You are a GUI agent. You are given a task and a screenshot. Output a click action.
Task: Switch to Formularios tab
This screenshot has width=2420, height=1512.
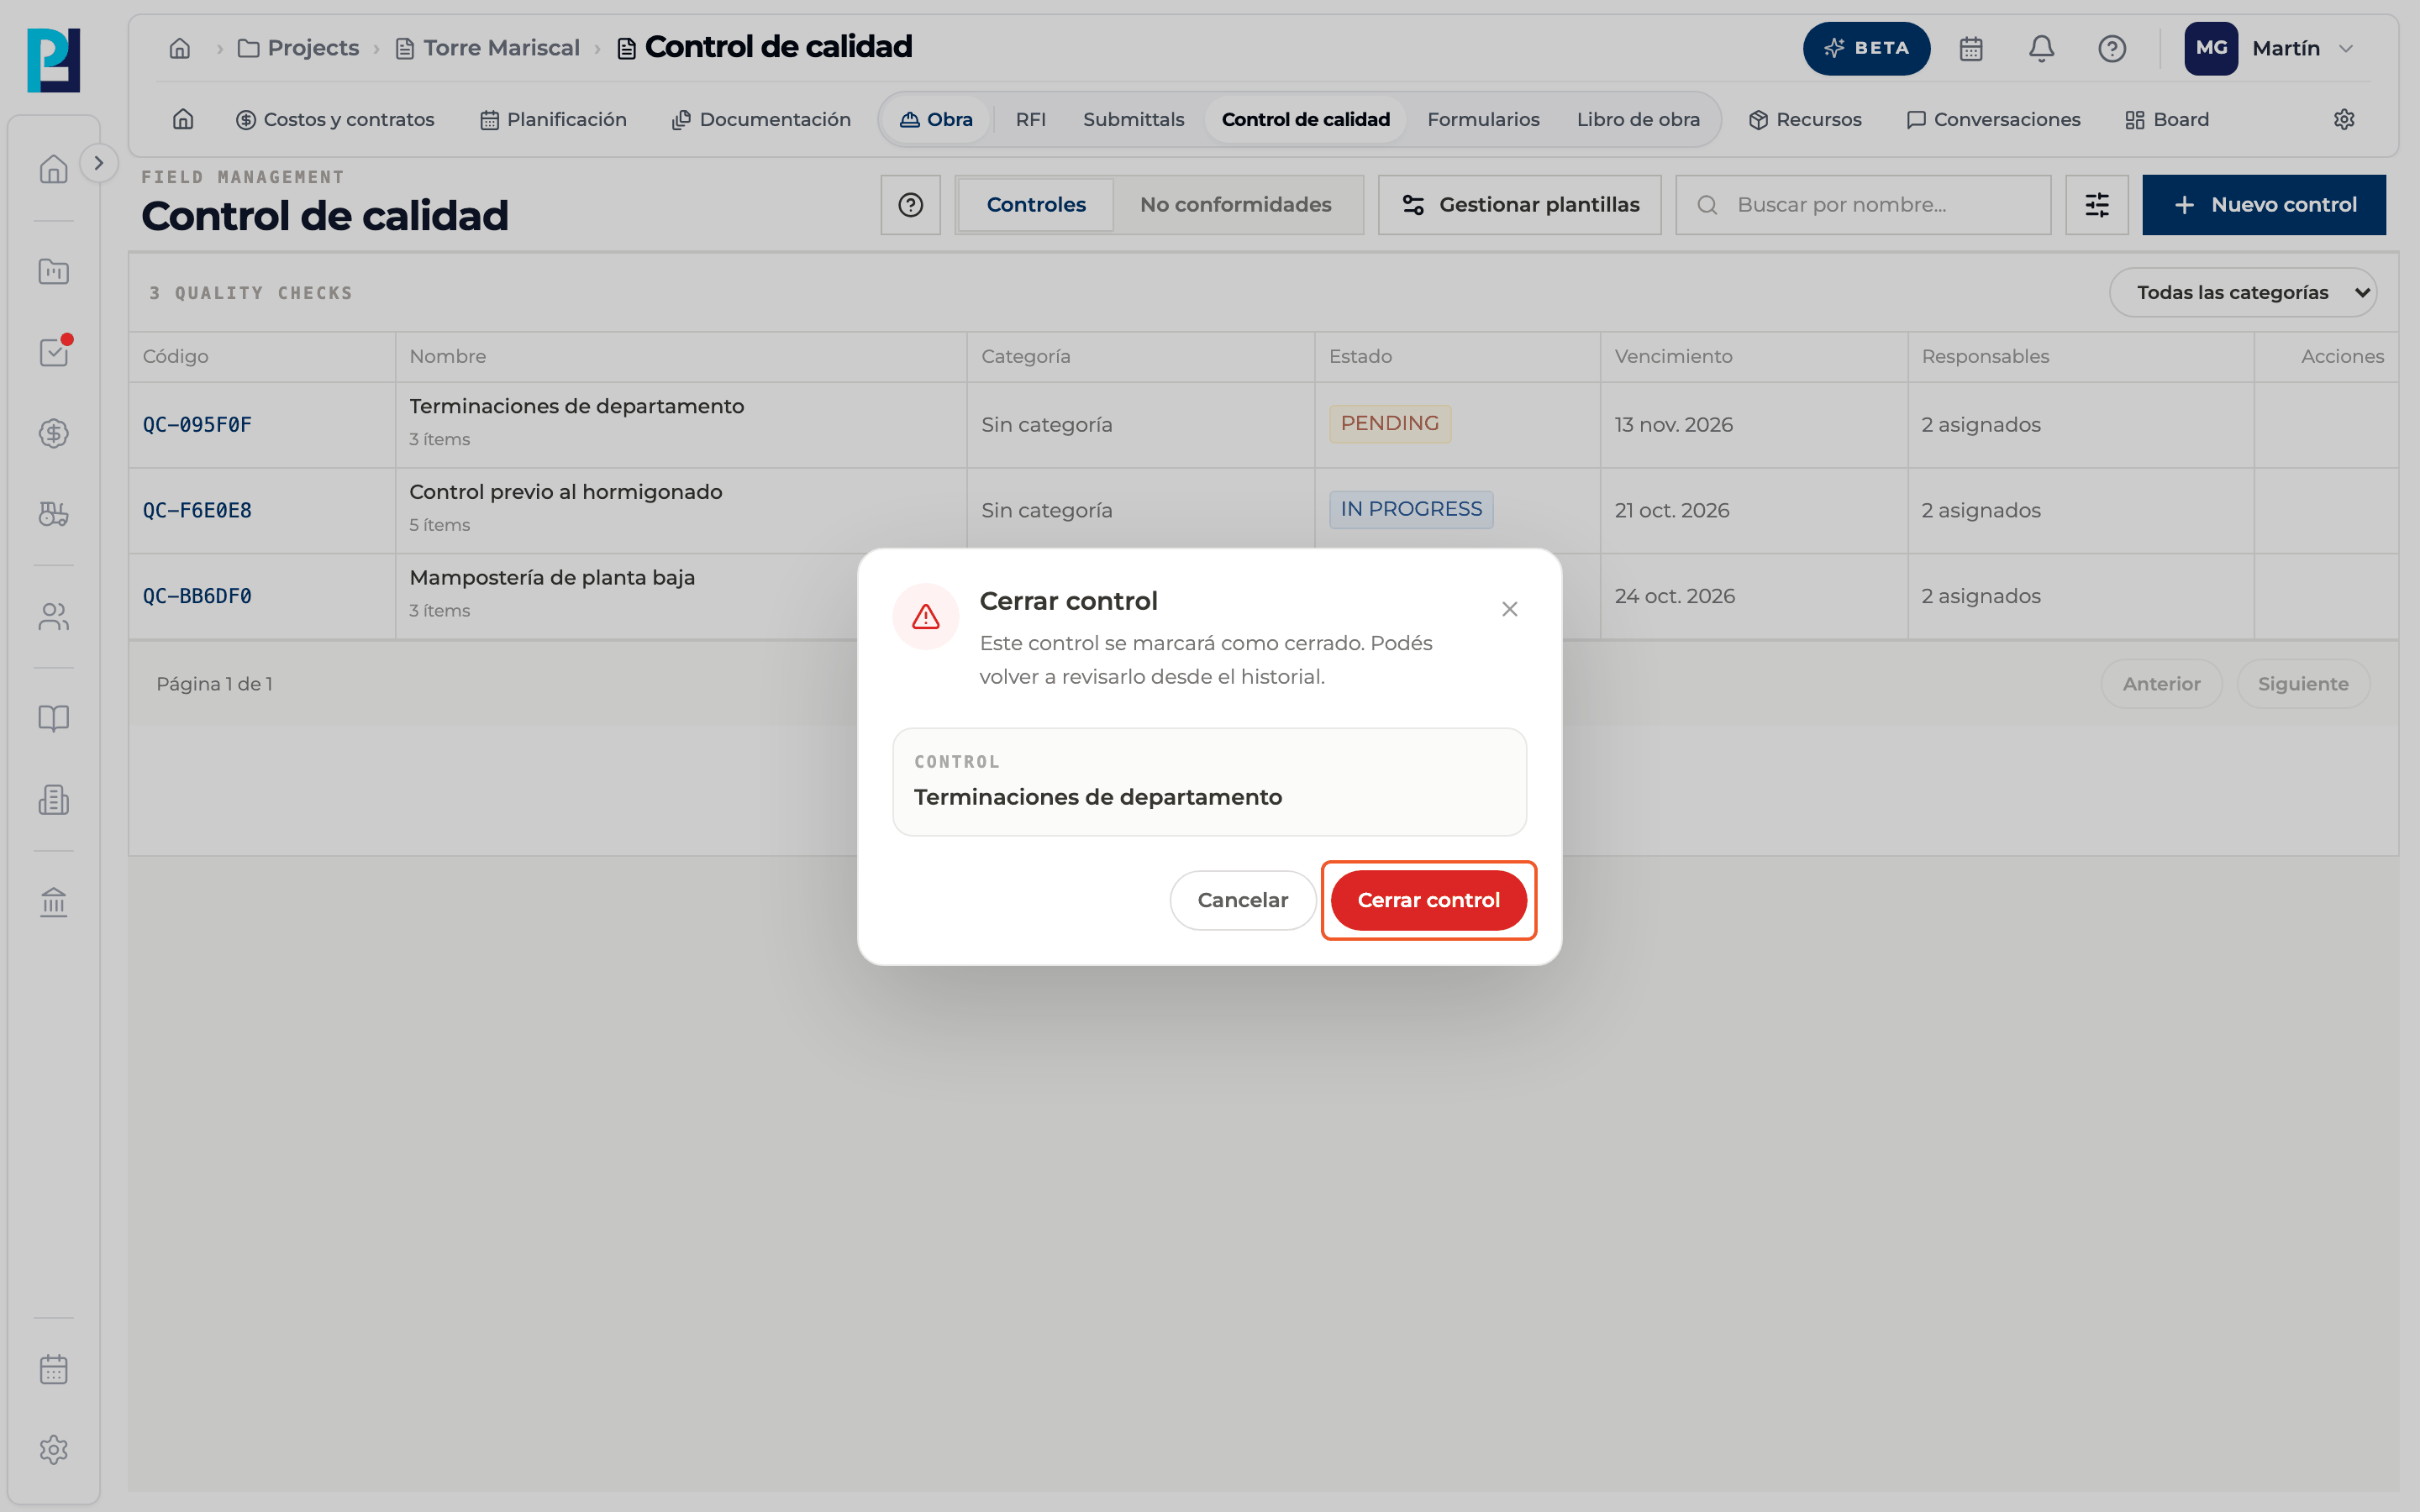click(x=1483, y=119)
